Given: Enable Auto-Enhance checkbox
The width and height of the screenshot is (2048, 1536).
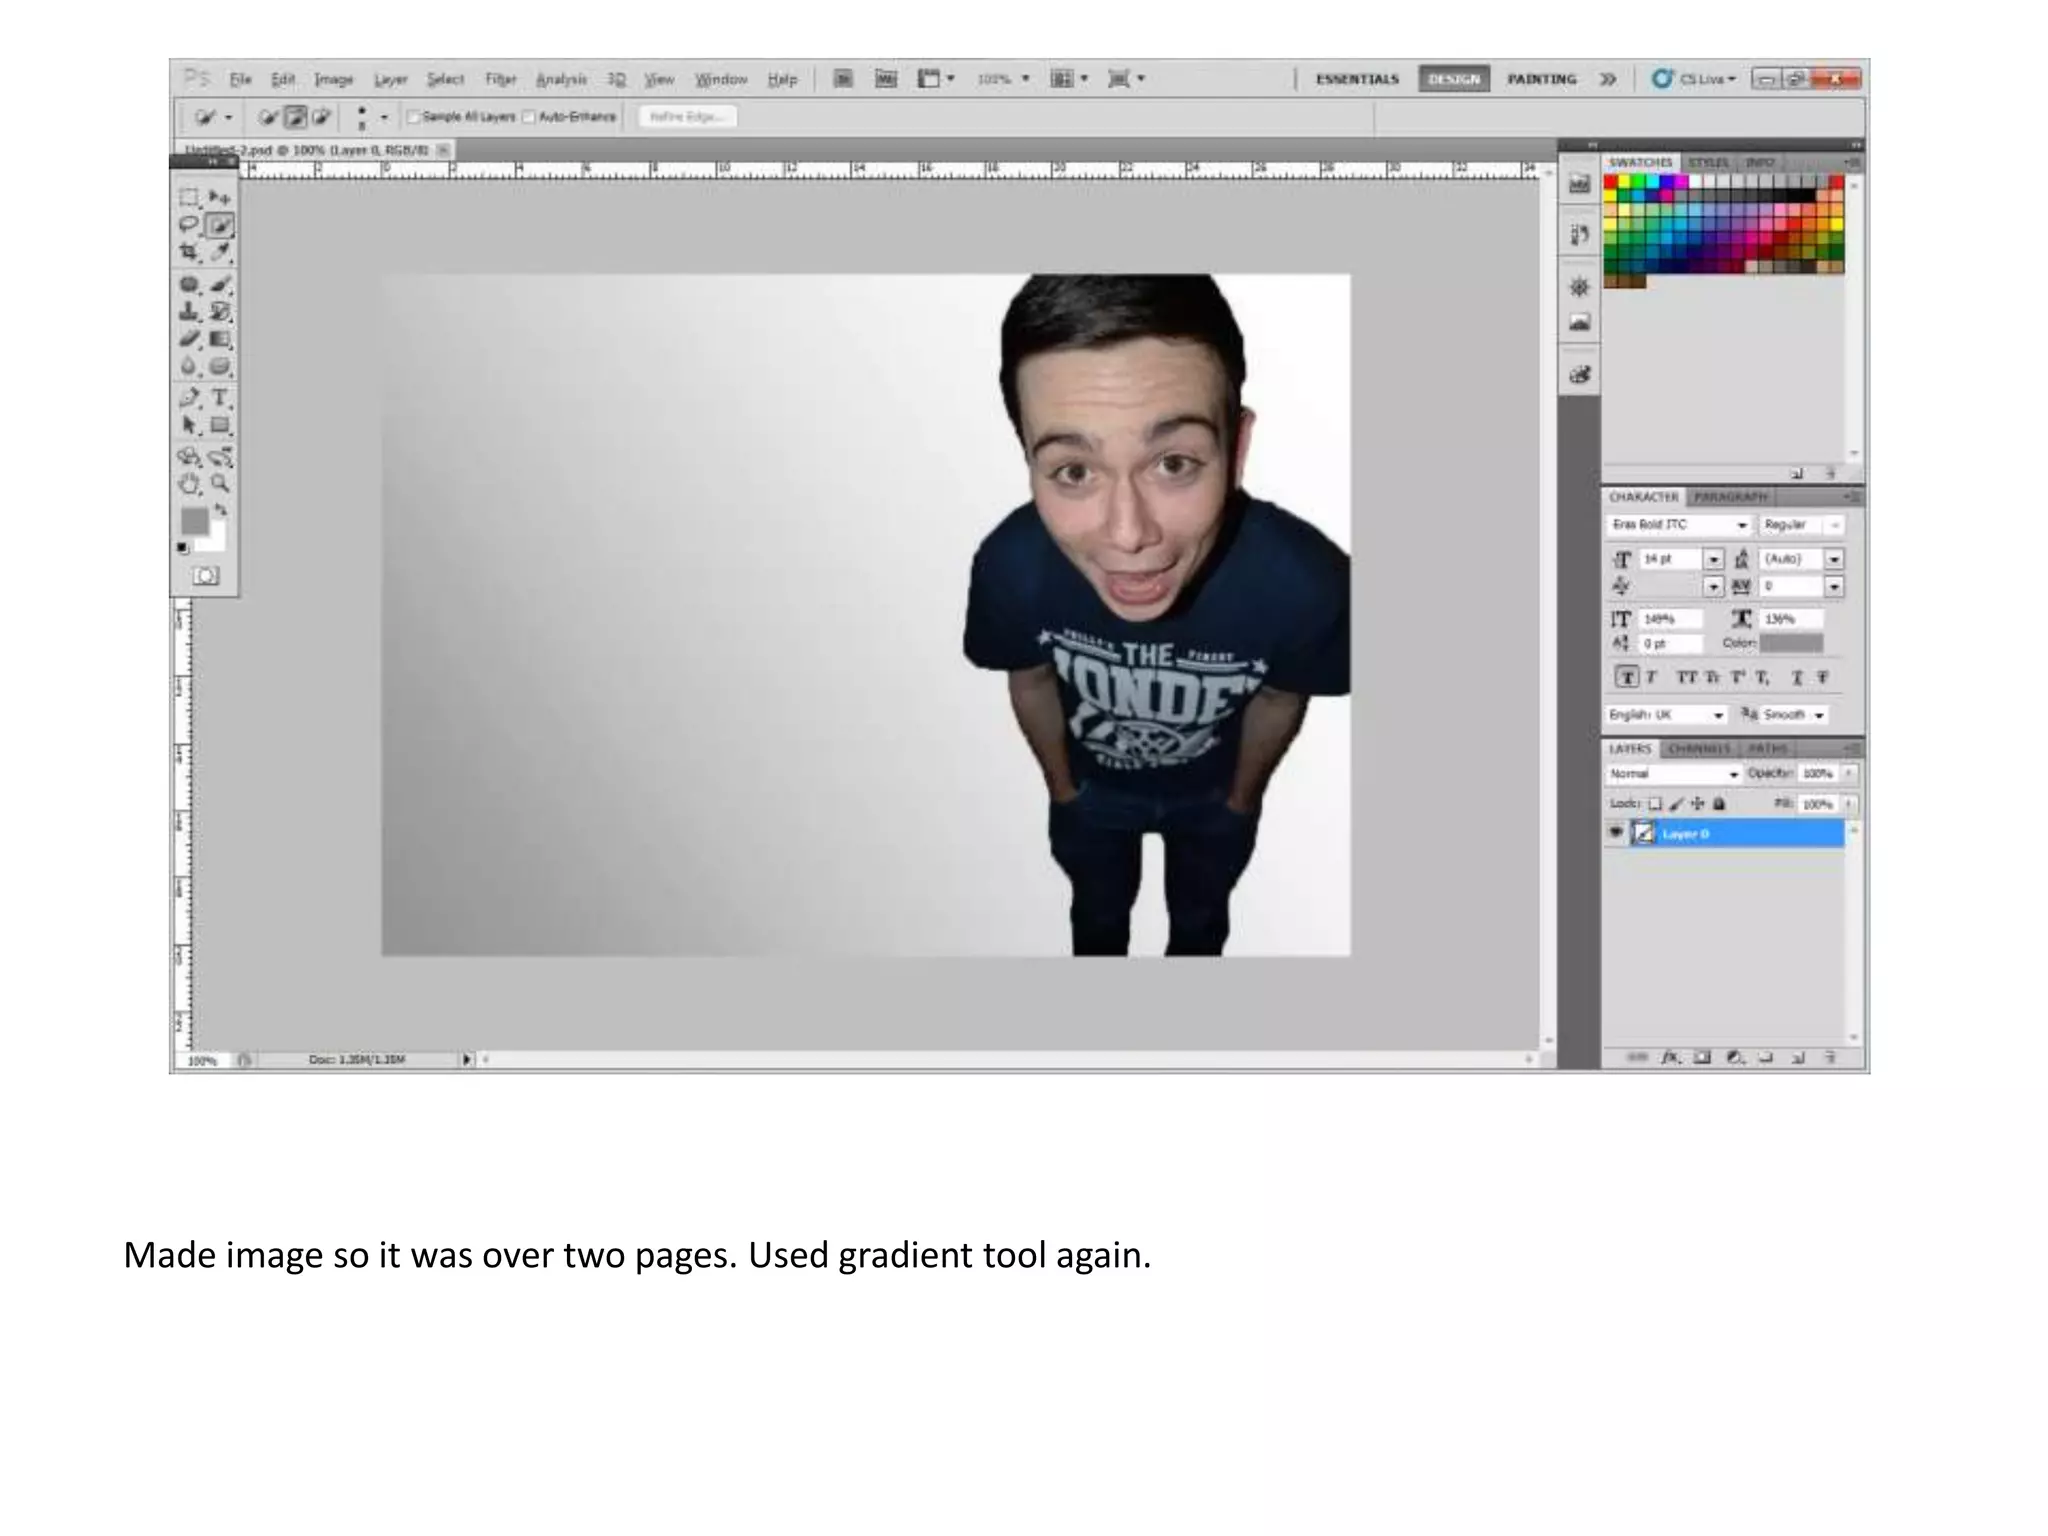Looking at the screenshot, I should 529,117.
